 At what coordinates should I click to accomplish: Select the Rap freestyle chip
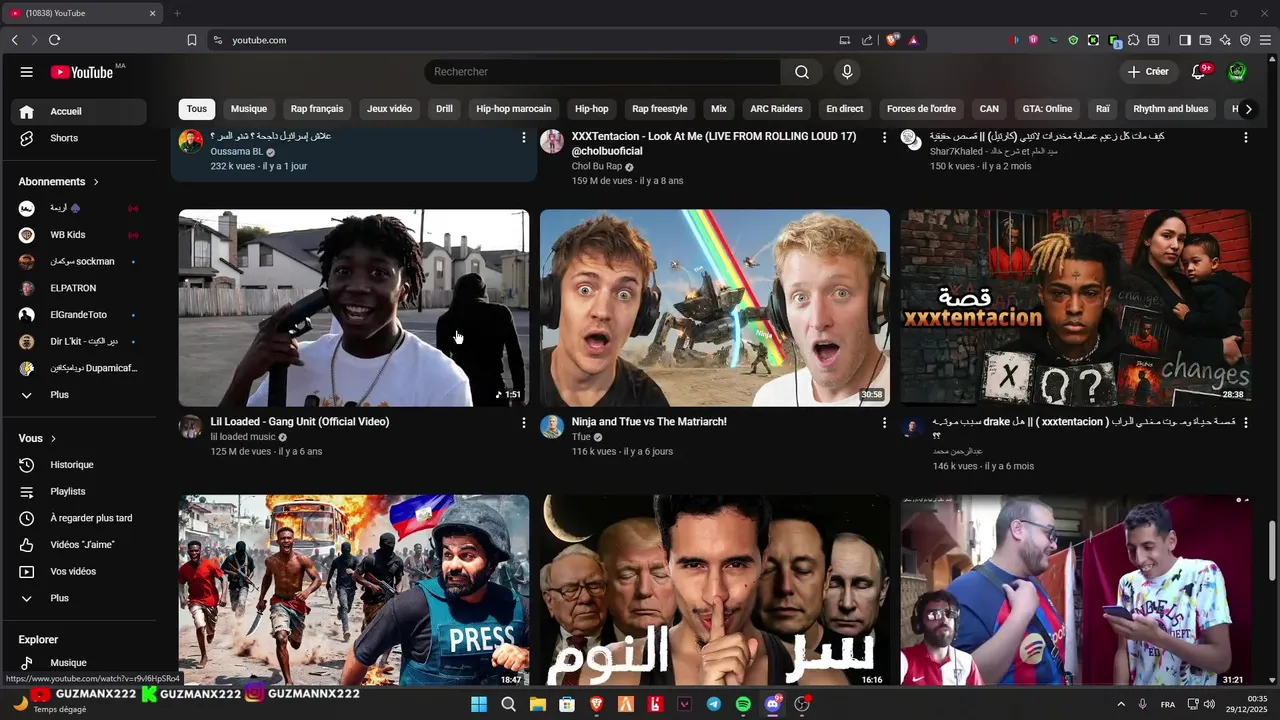point(660,109)
